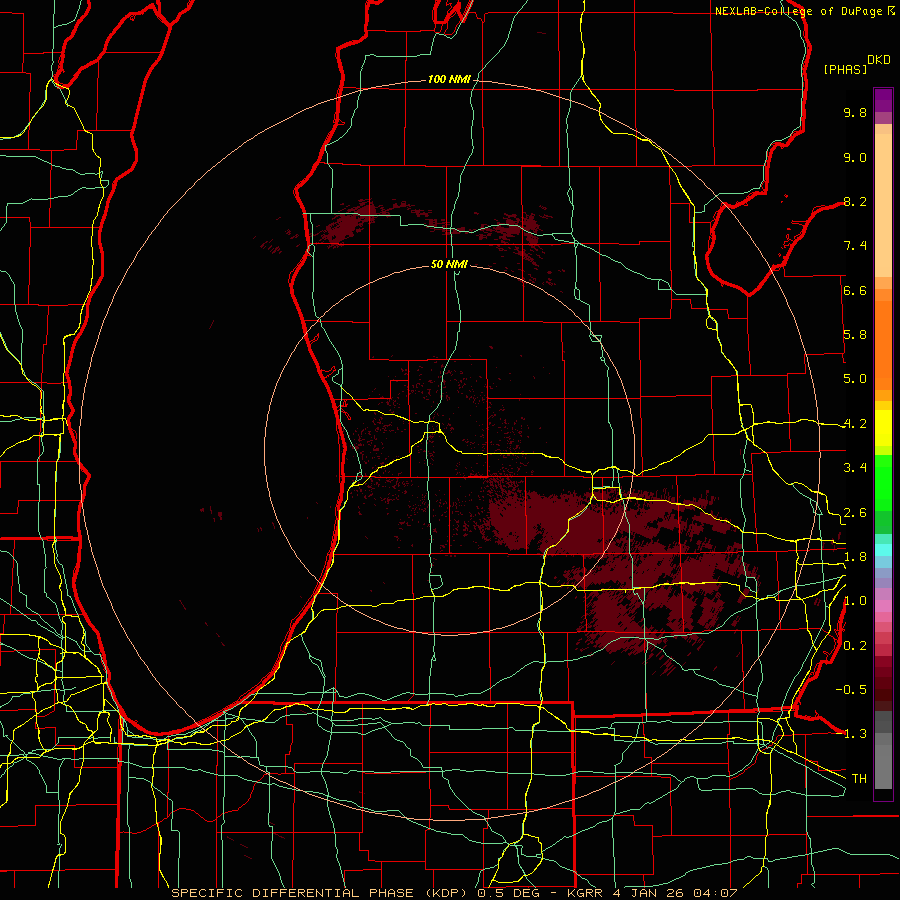Click the KGRR radar station identifier
Image resolution: width=900 pixels, height=900 pixels.
coord(585,893)
